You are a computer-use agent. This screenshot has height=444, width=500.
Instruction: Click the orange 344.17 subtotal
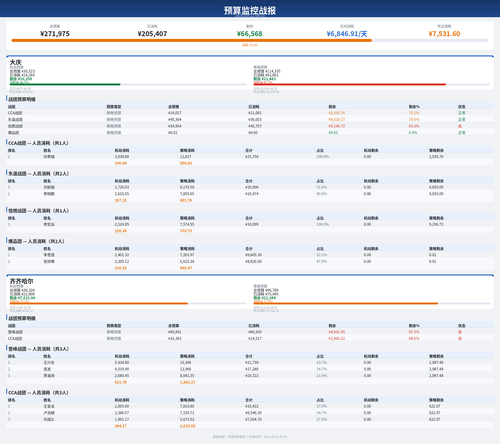point(121,426)
